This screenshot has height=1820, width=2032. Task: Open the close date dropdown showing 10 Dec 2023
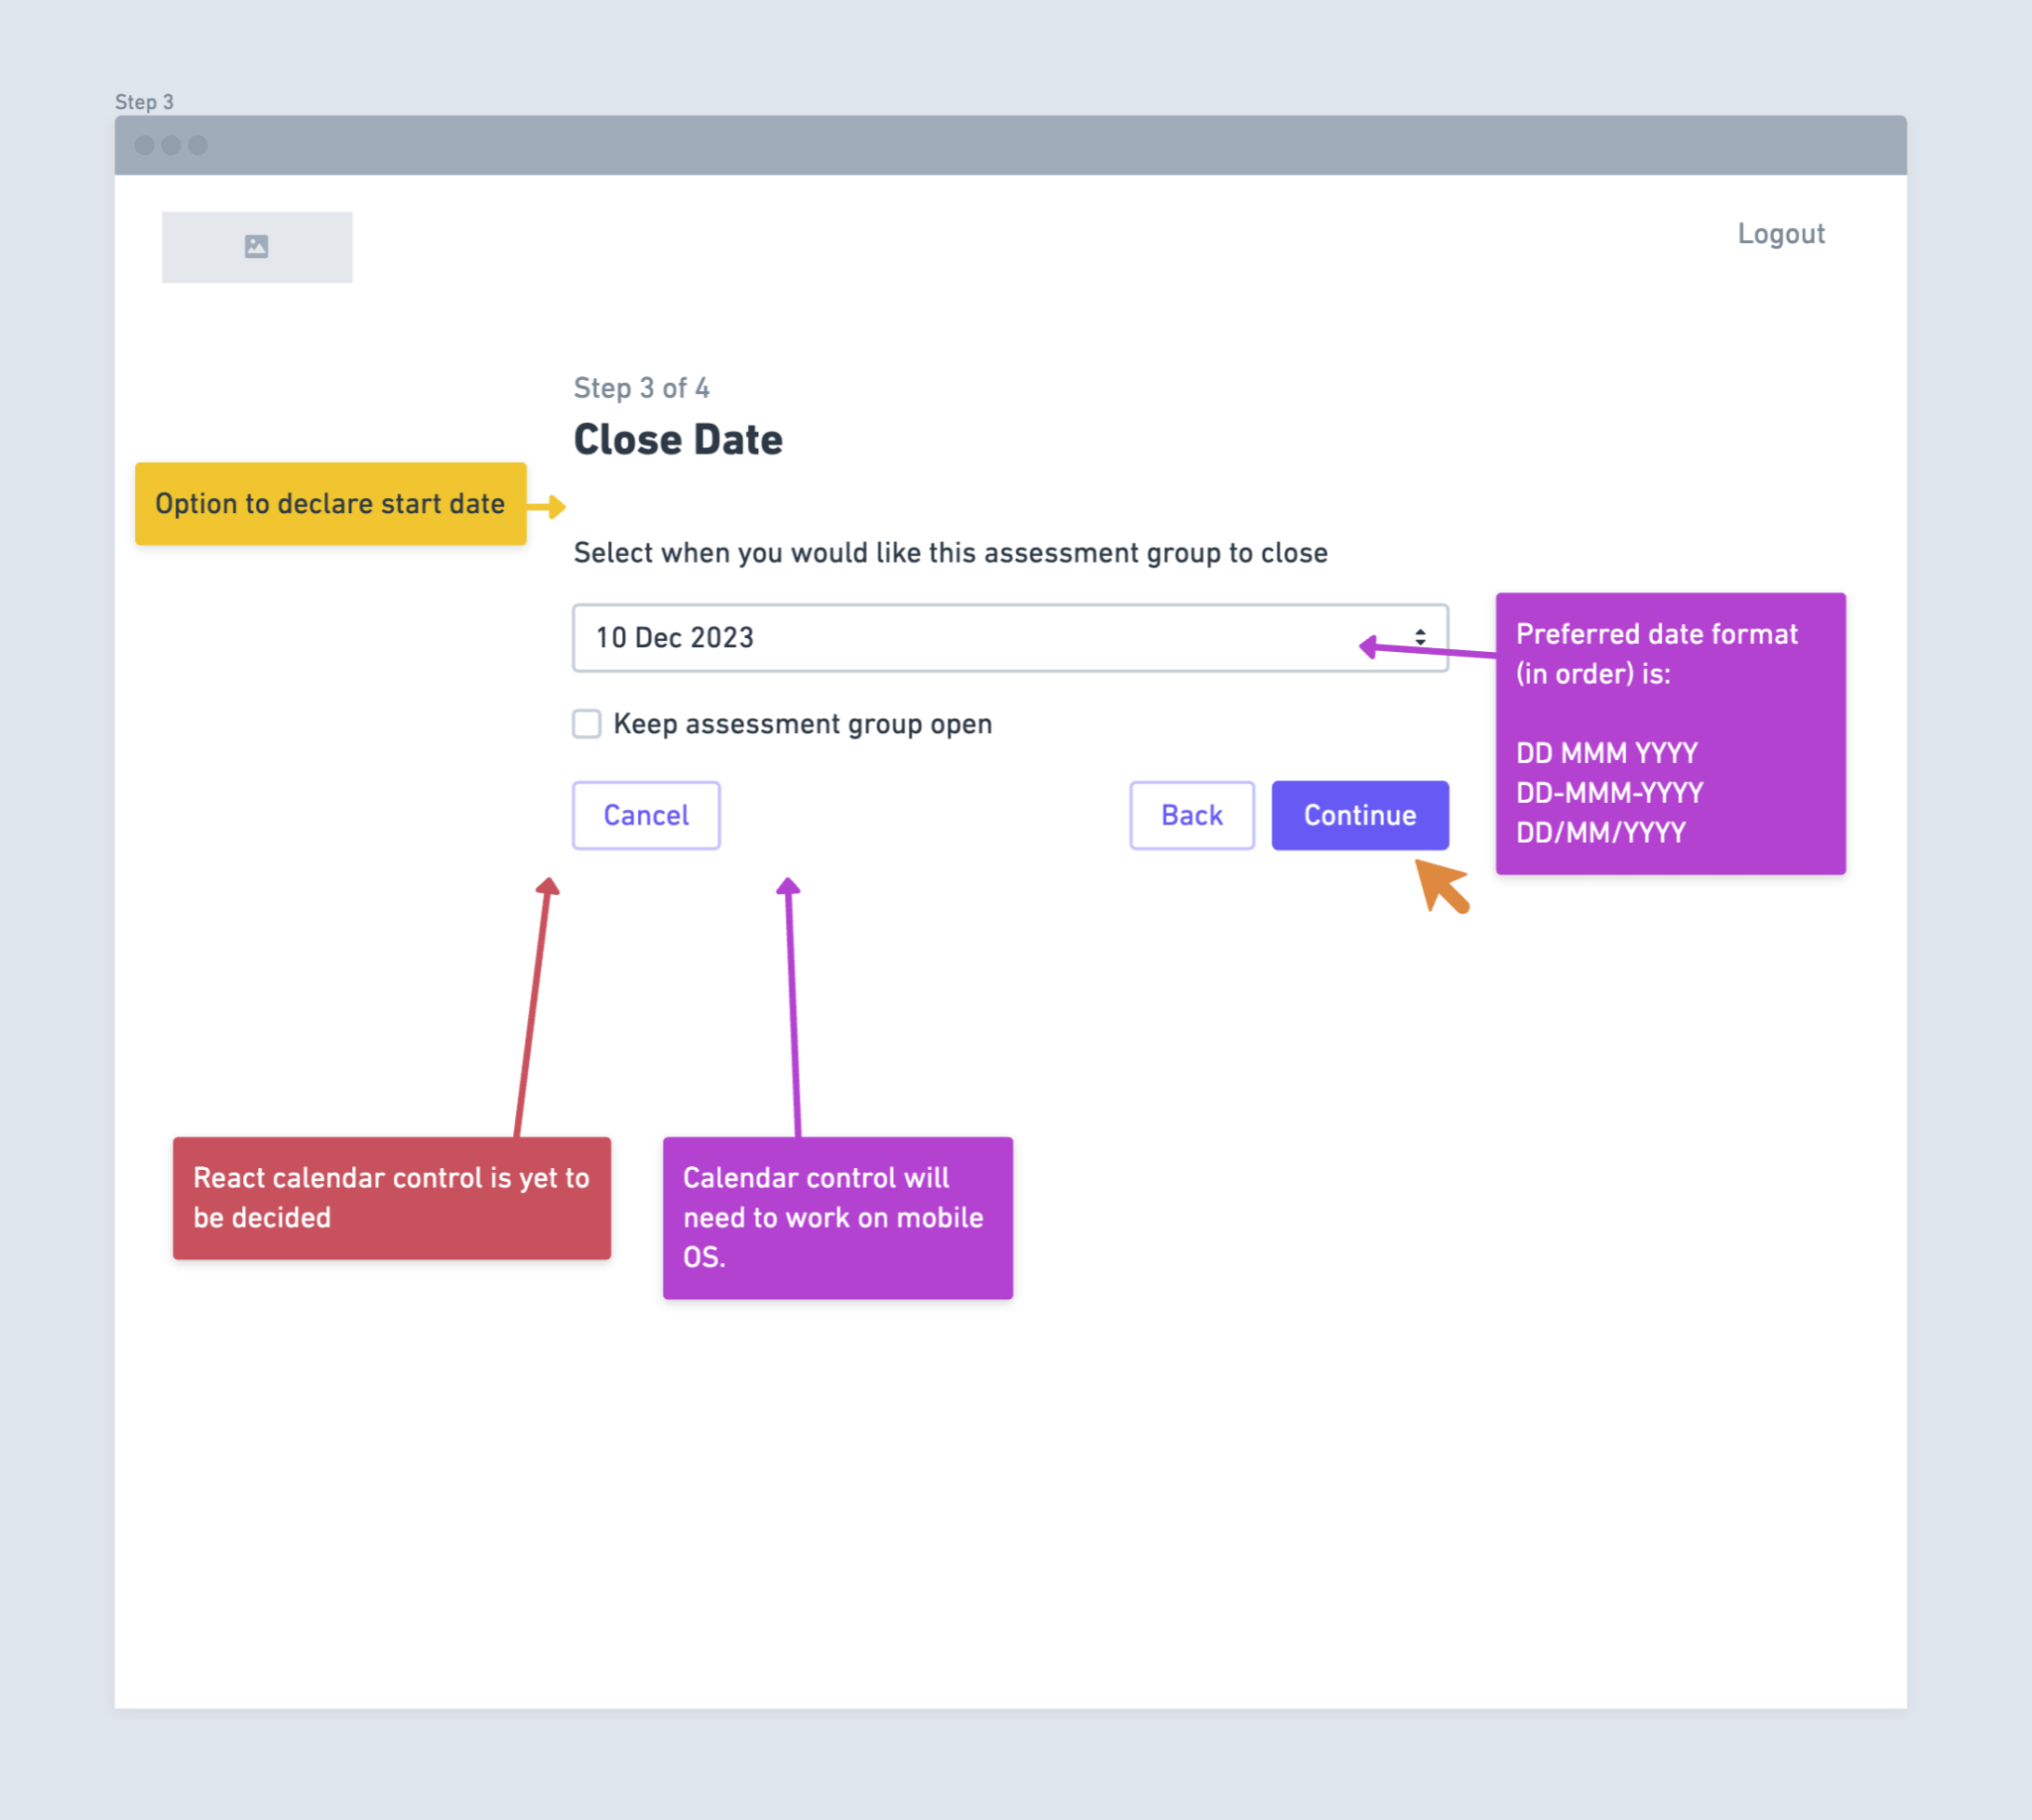pos(1010,638)
